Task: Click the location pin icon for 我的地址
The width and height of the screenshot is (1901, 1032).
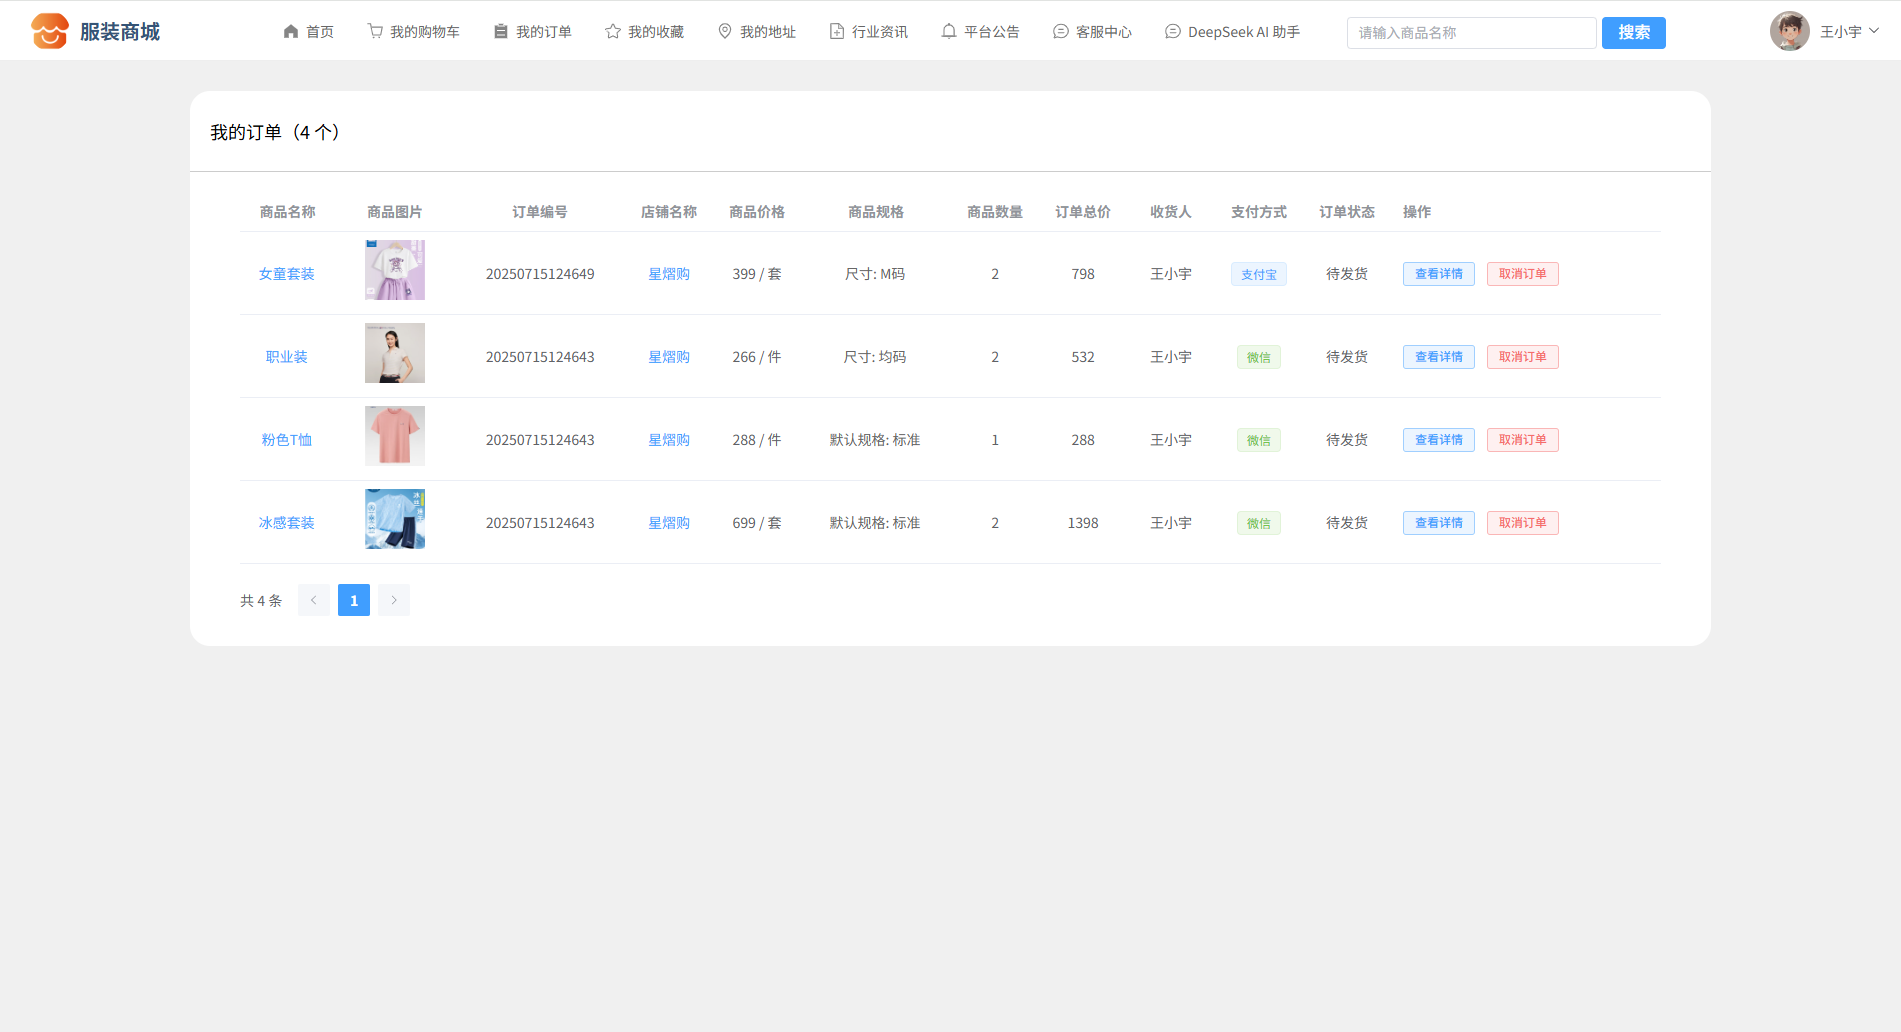Action: [x=725, y=32]
